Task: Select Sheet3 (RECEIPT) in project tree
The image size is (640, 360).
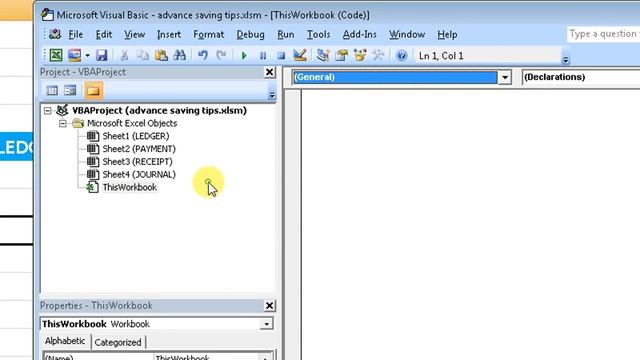Action: [x=137, y=162]
